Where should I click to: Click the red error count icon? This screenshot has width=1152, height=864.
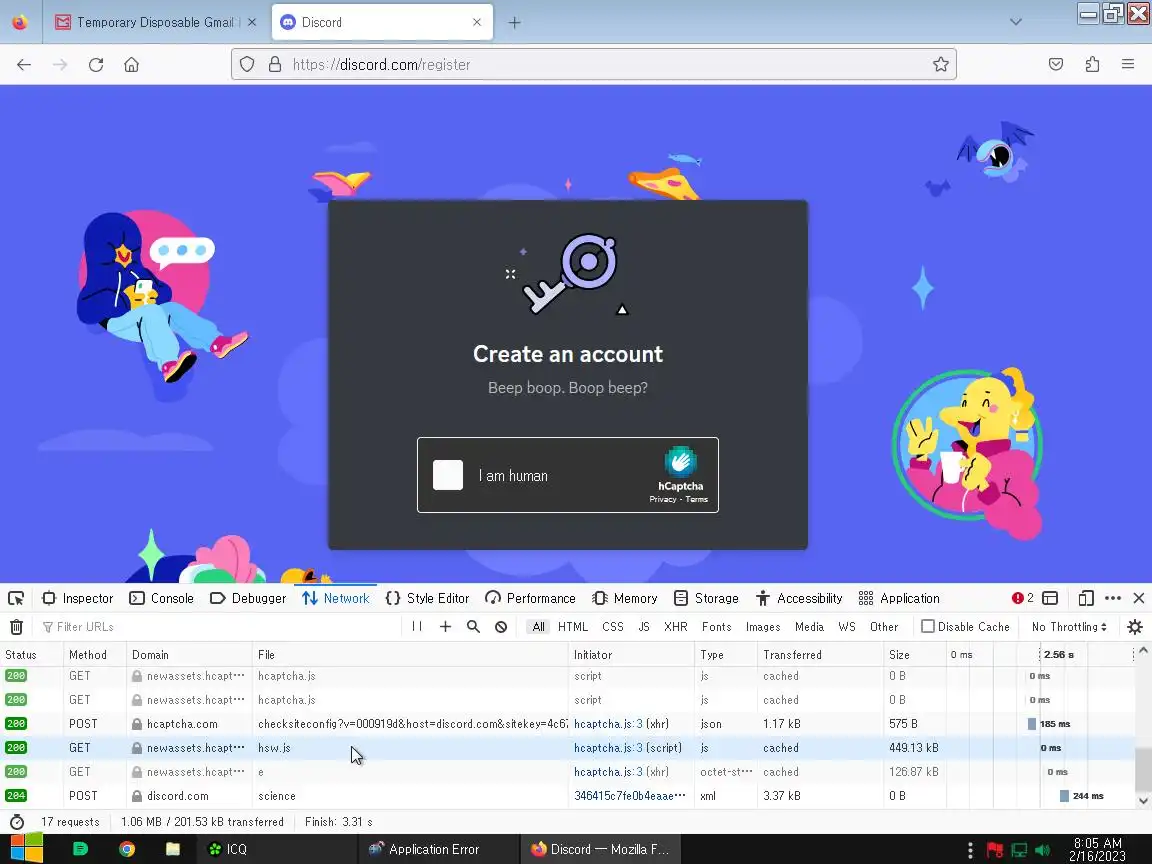tap(1022, 598)
